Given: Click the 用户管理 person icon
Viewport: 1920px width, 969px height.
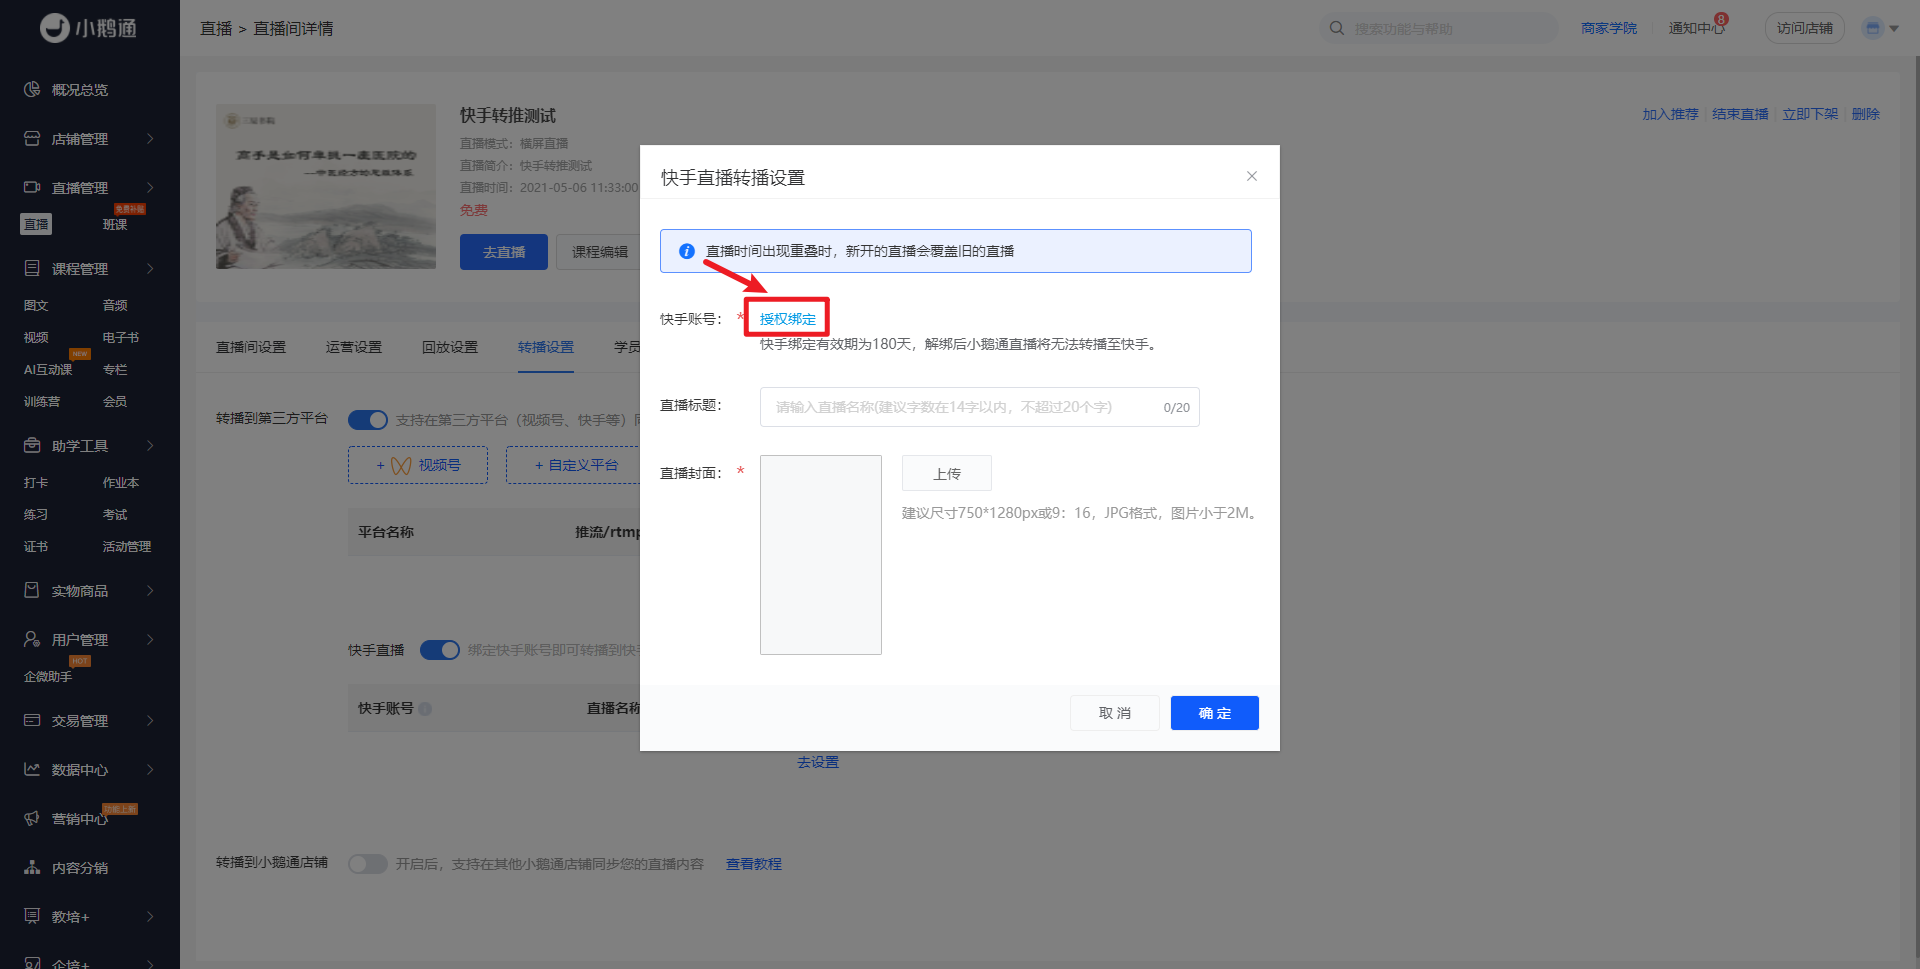Looking at the screenshot, I should coord(32,640).
